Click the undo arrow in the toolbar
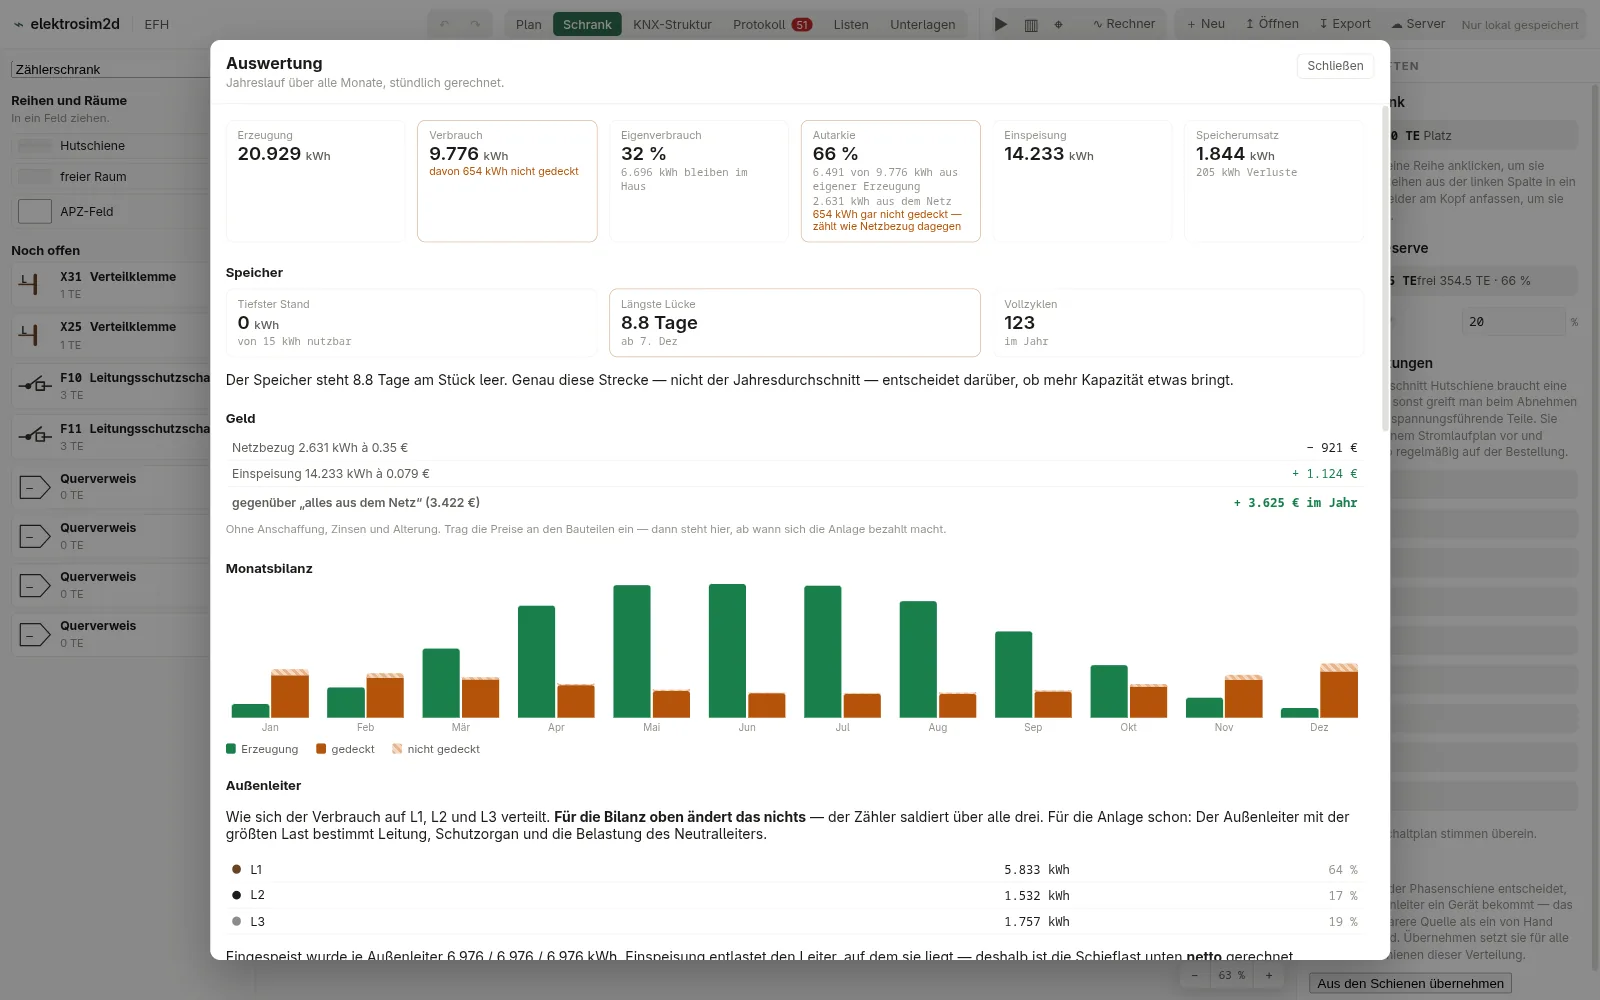 pyautogui.click(x=445, y=24)
